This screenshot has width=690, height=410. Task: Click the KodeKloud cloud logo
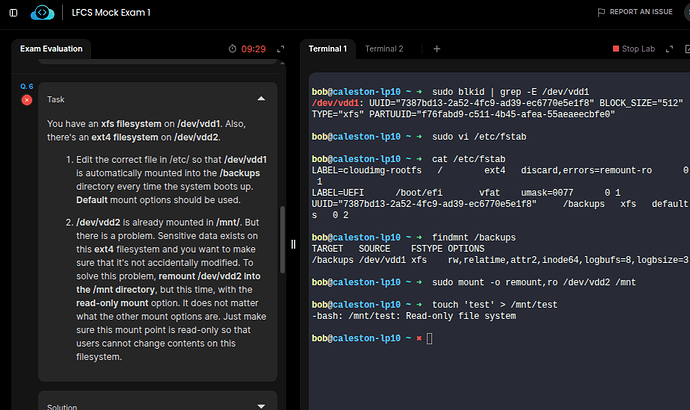tap(44, 12)
